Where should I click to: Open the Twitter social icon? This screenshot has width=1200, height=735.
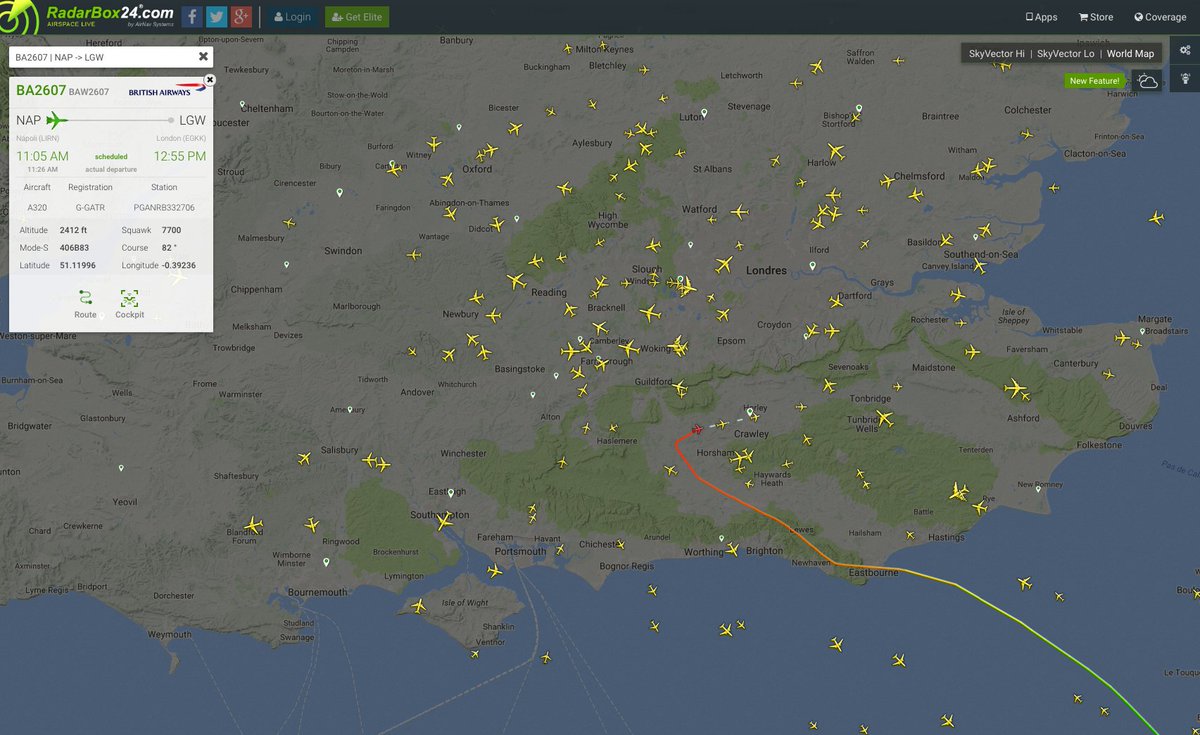[x=216, y=17]
